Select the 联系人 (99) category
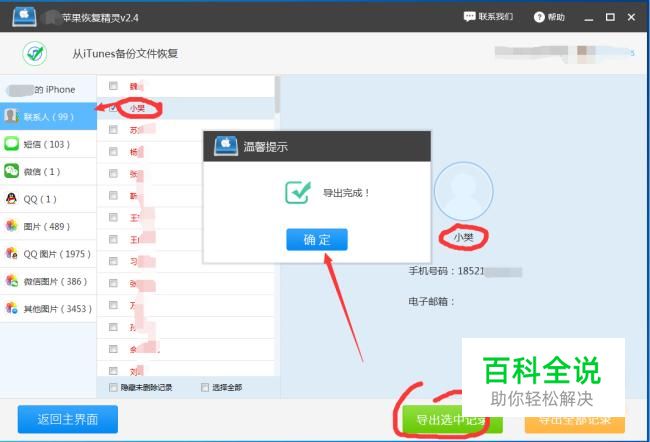650x442 pixels. tap(48, 116)
